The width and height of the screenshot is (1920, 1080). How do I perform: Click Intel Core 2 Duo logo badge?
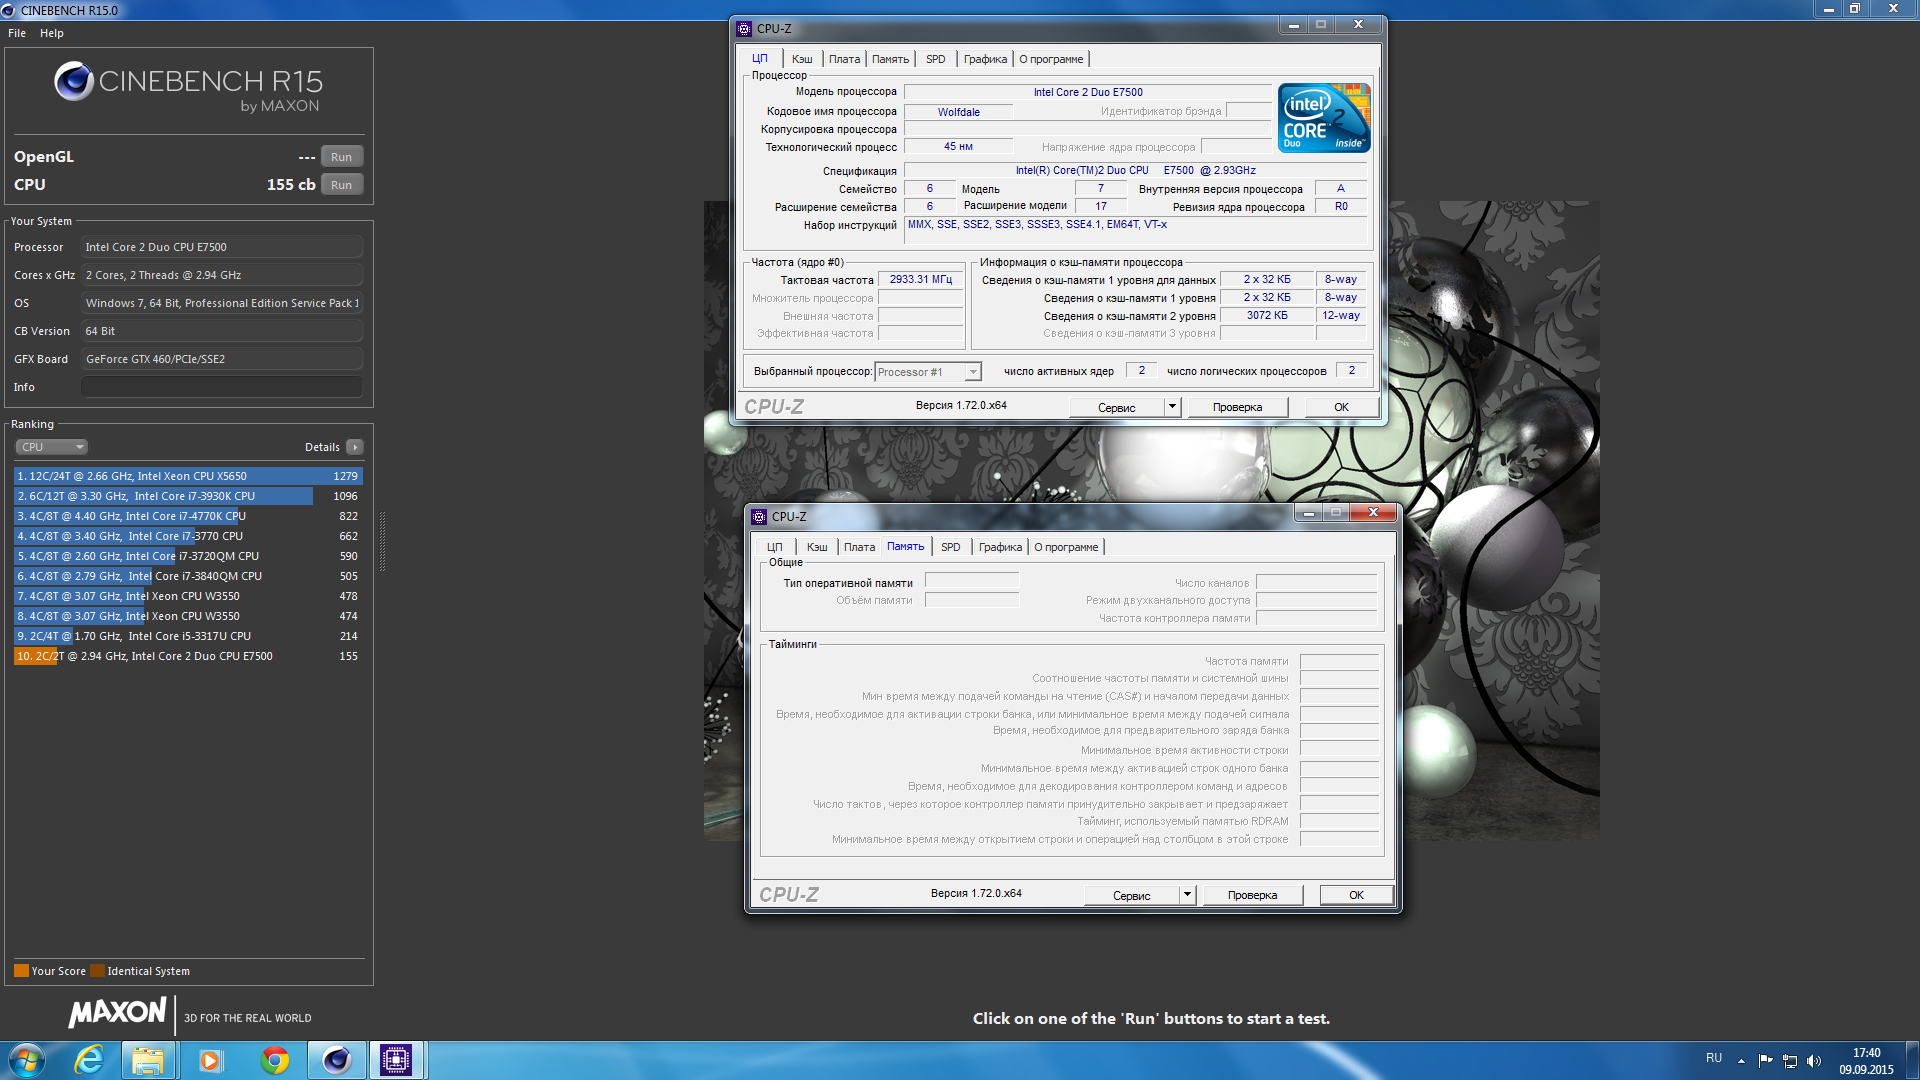pos(1324,118)
